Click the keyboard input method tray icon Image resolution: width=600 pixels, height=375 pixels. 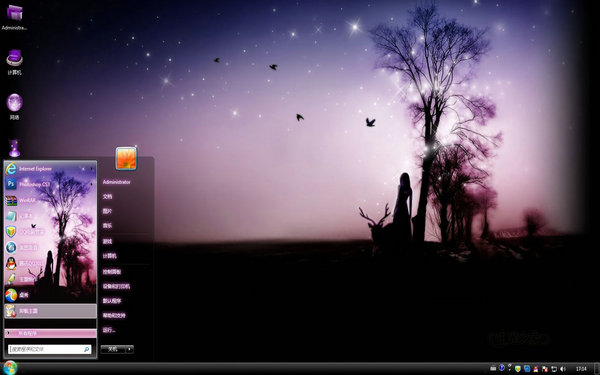(494, 368)
